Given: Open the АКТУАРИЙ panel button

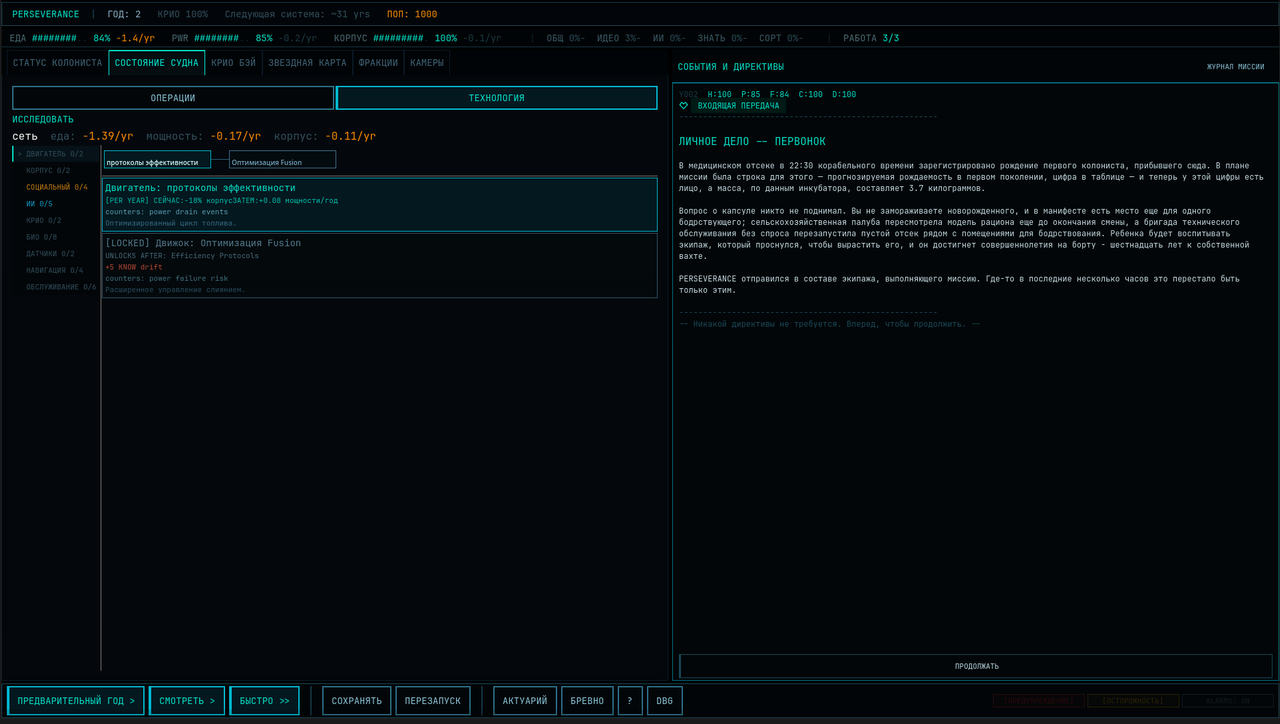Looking at the screenshot, I should [x=525, y=701].
